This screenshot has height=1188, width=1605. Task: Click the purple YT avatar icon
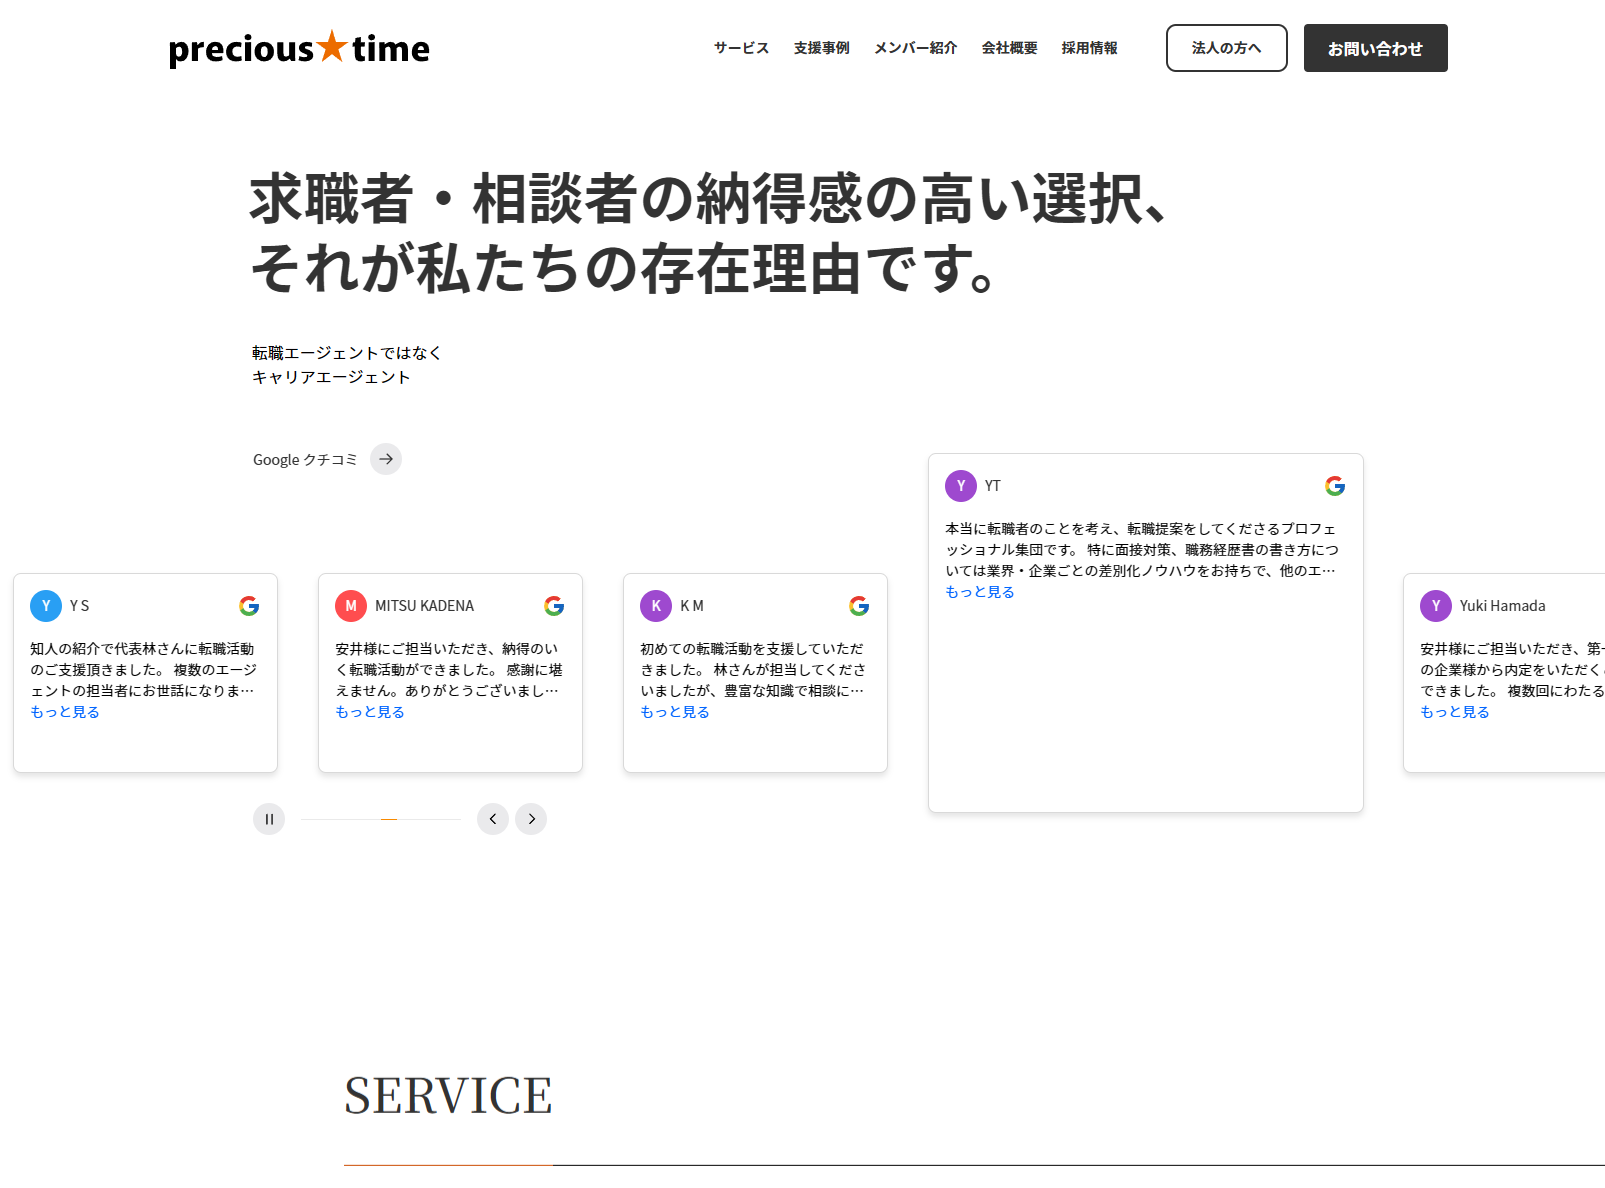961,486
